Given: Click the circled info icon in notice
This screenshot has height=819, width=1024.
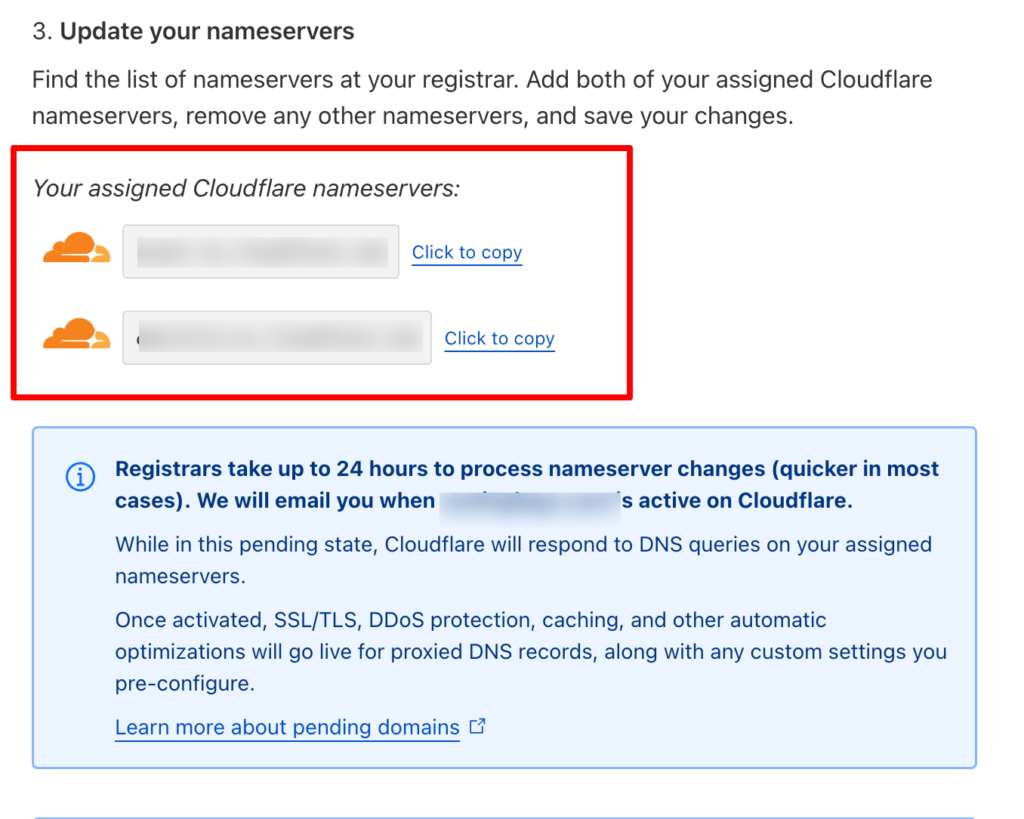Looking at the screenshot, I should [x=80, y=477].
